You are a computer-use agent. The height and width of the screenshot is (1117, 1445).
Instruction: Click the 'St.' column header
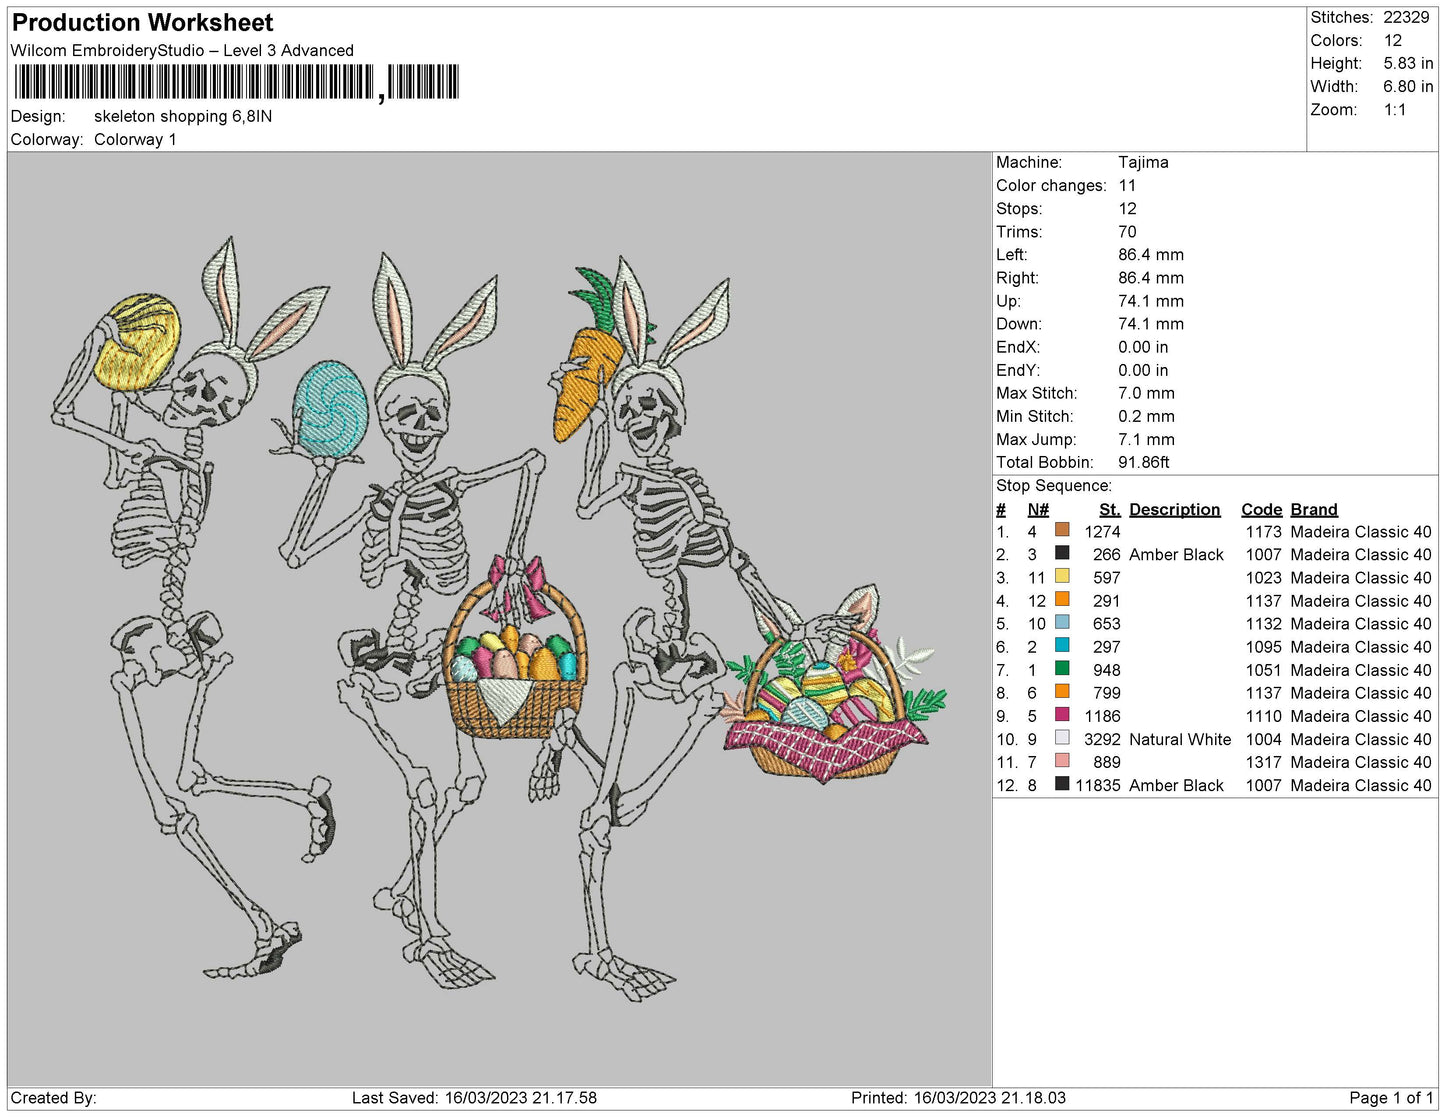coord(1110,510)
